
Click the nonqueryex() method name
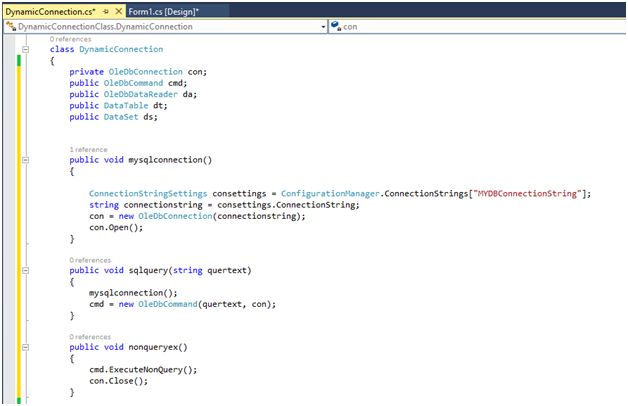[158, 347]
